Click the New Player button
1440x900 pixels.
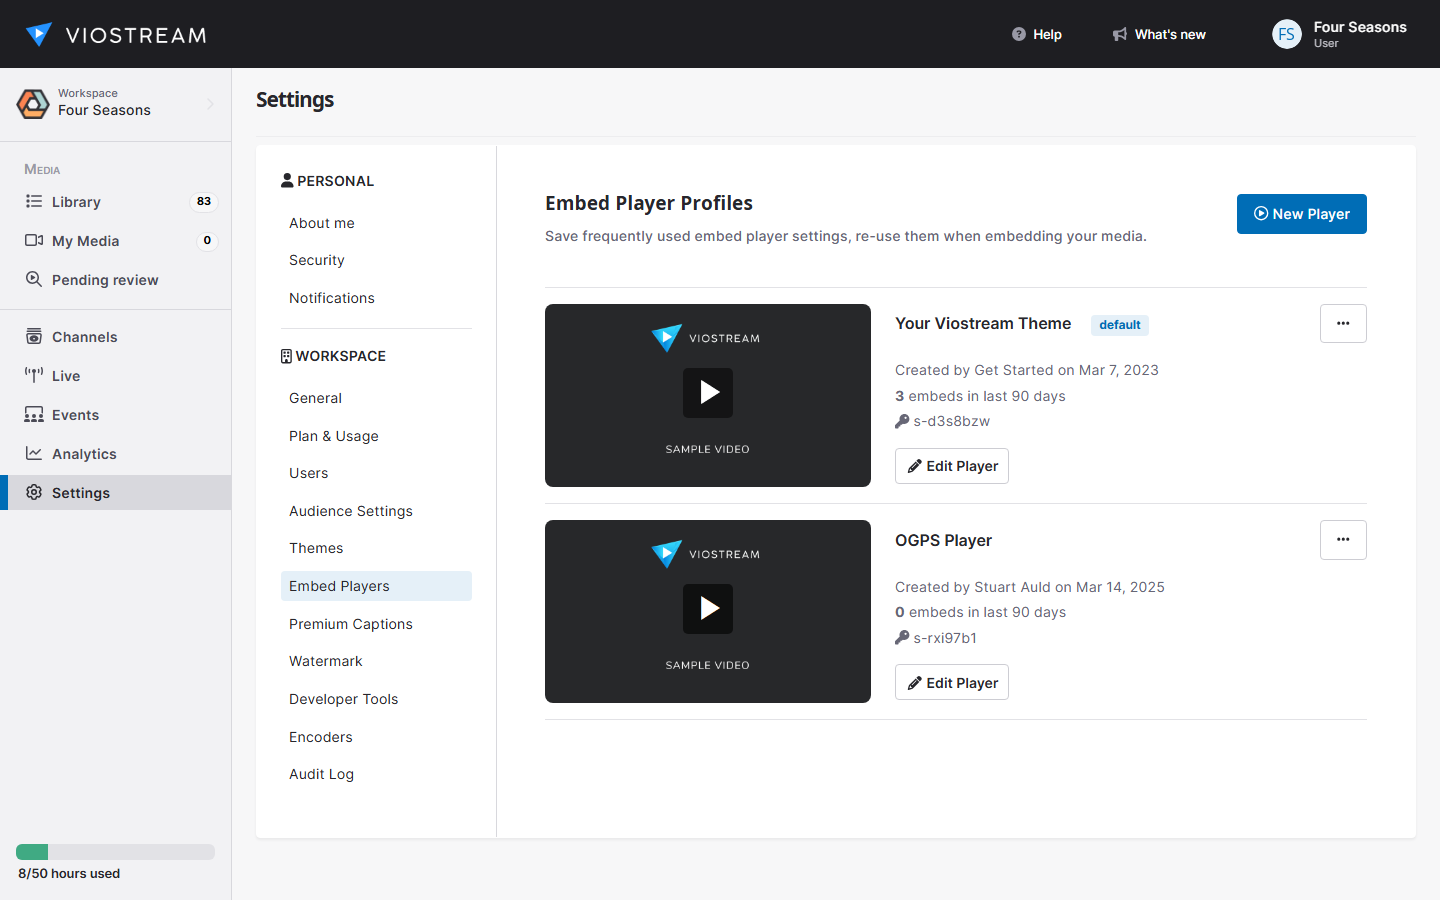coord(1301,214)
